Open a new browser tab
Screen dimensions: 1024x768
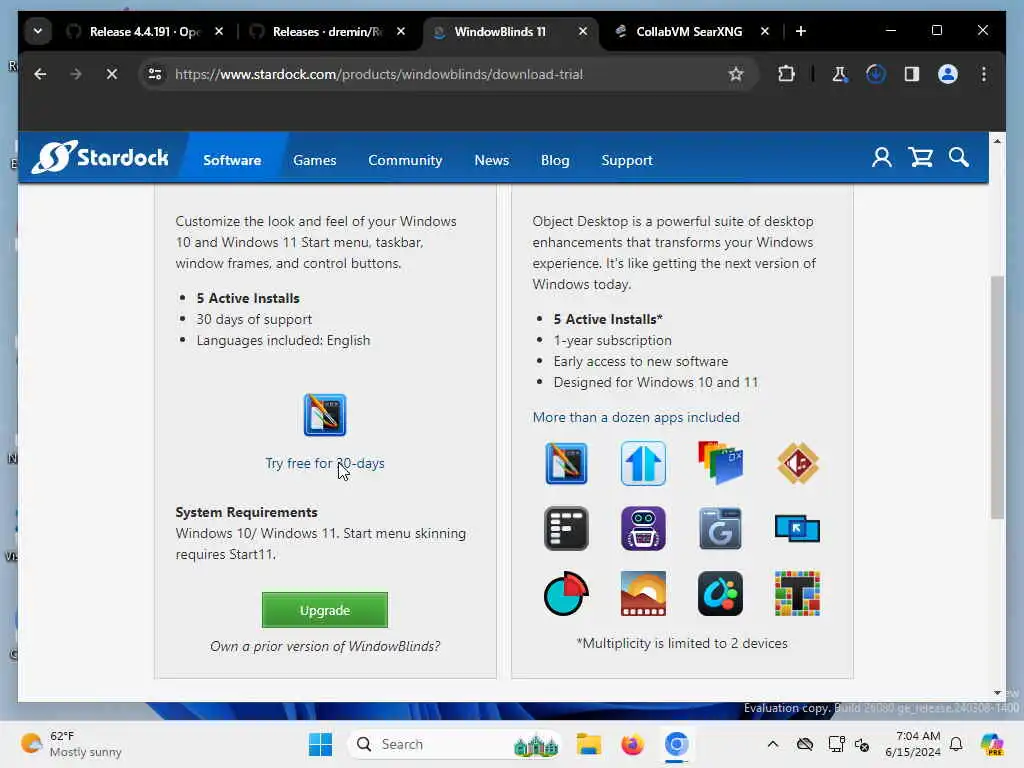coord(801,31)
